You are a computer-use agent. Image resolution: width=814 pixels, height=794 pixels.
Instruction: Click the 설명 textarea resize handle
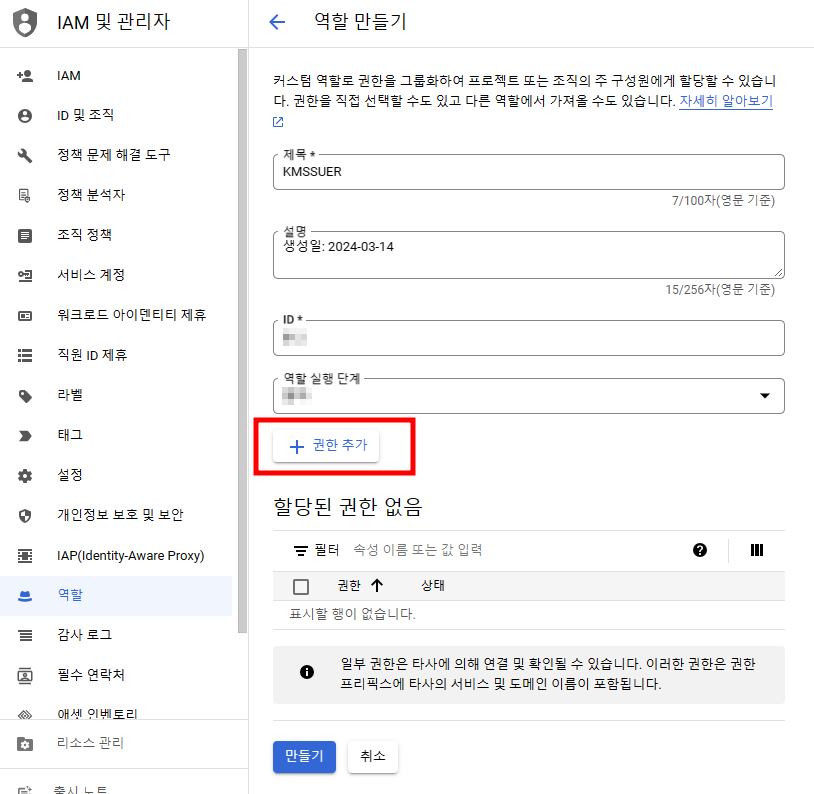779,273
